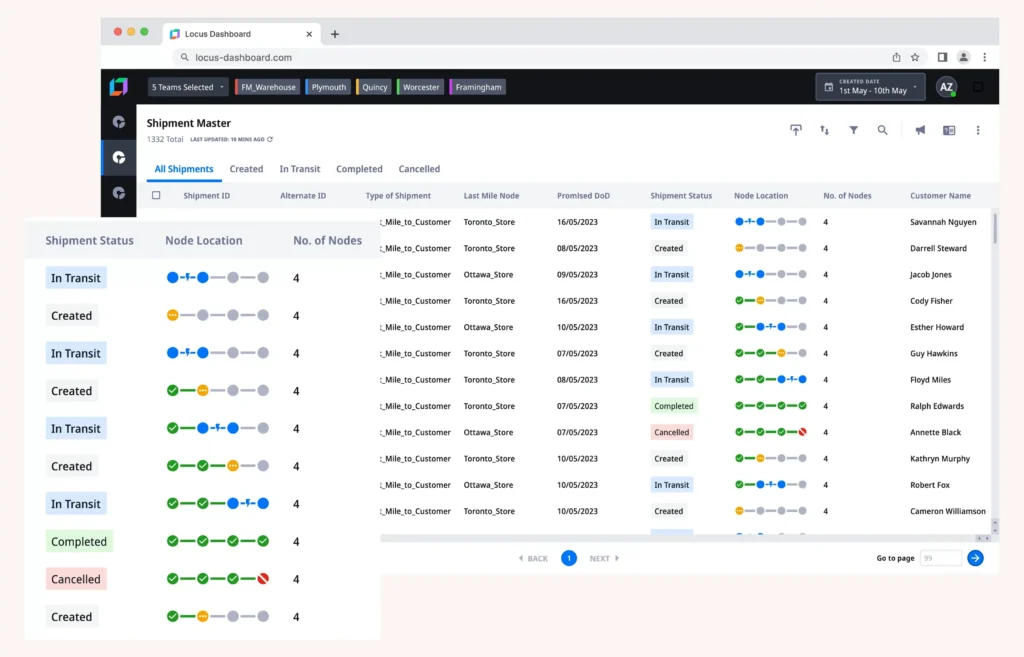Toggle the select-all checkbox in table header
1024x657 pixels.
[156, 196]
